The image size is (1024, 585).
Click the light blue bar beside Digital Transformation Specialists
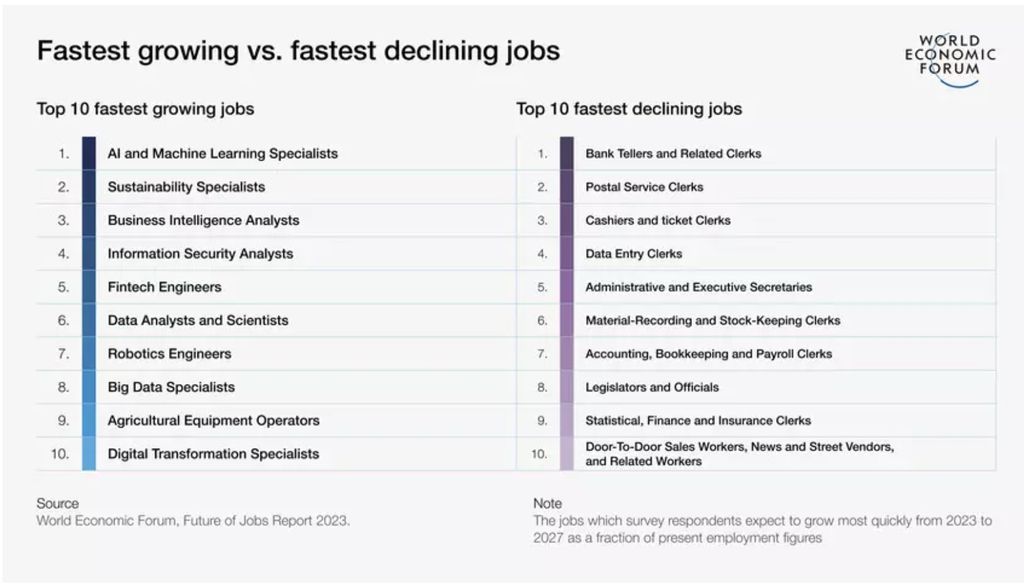pos(89,454)
